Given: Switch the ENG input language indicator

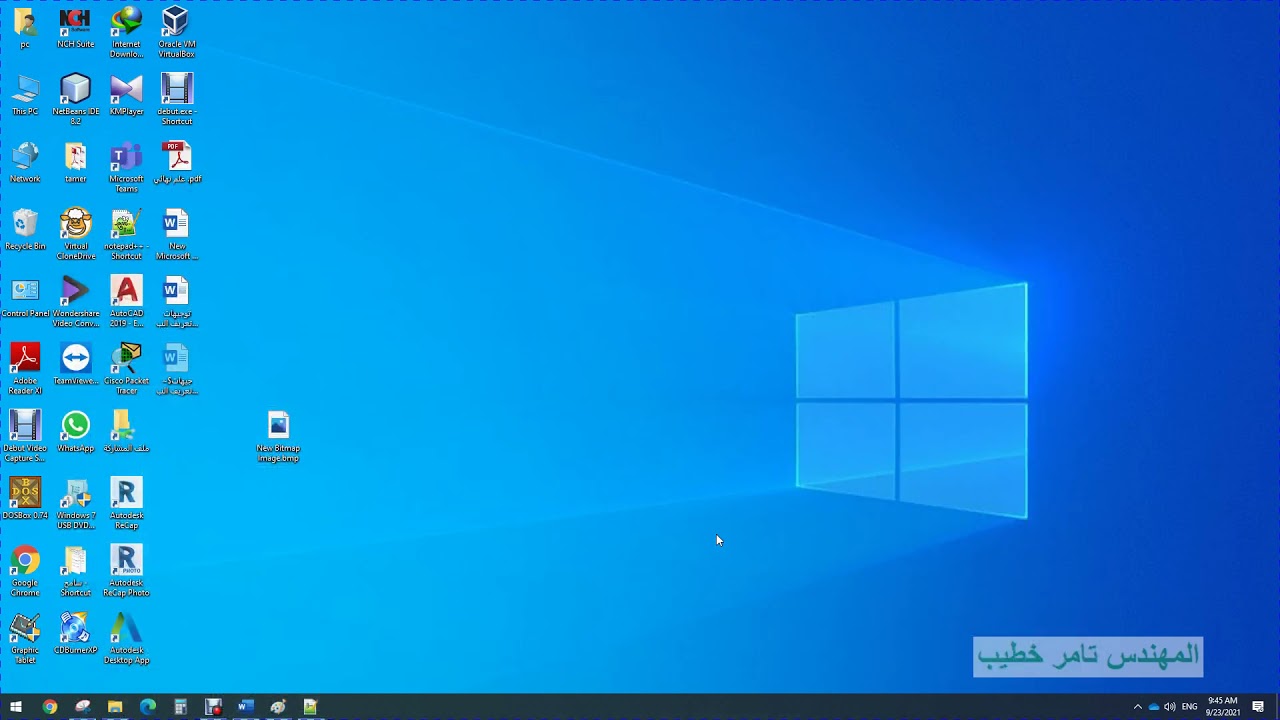Looking at the screenshot, I should (x=1190, y=707).
